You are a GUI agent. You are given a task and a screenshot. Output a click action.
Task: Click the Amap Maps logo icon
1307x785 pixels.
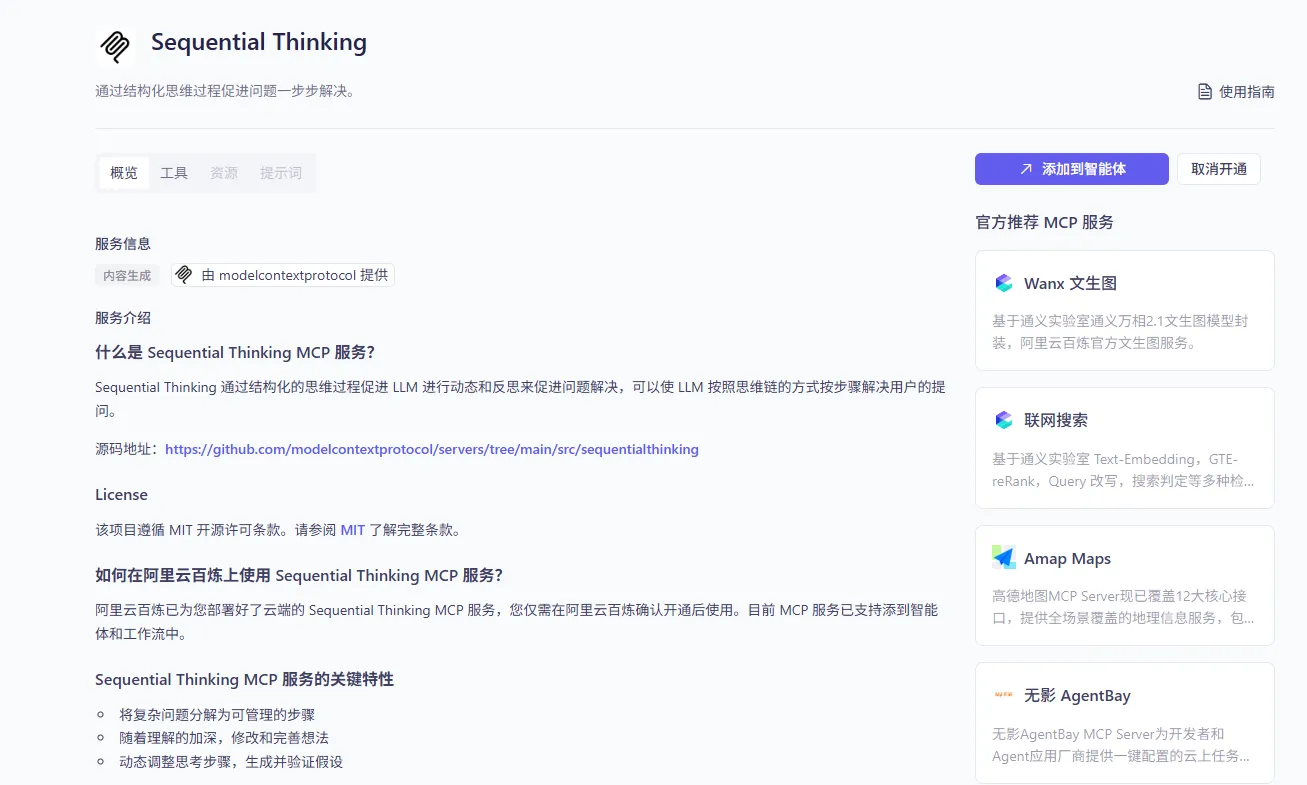click(x=1004, y=558)
